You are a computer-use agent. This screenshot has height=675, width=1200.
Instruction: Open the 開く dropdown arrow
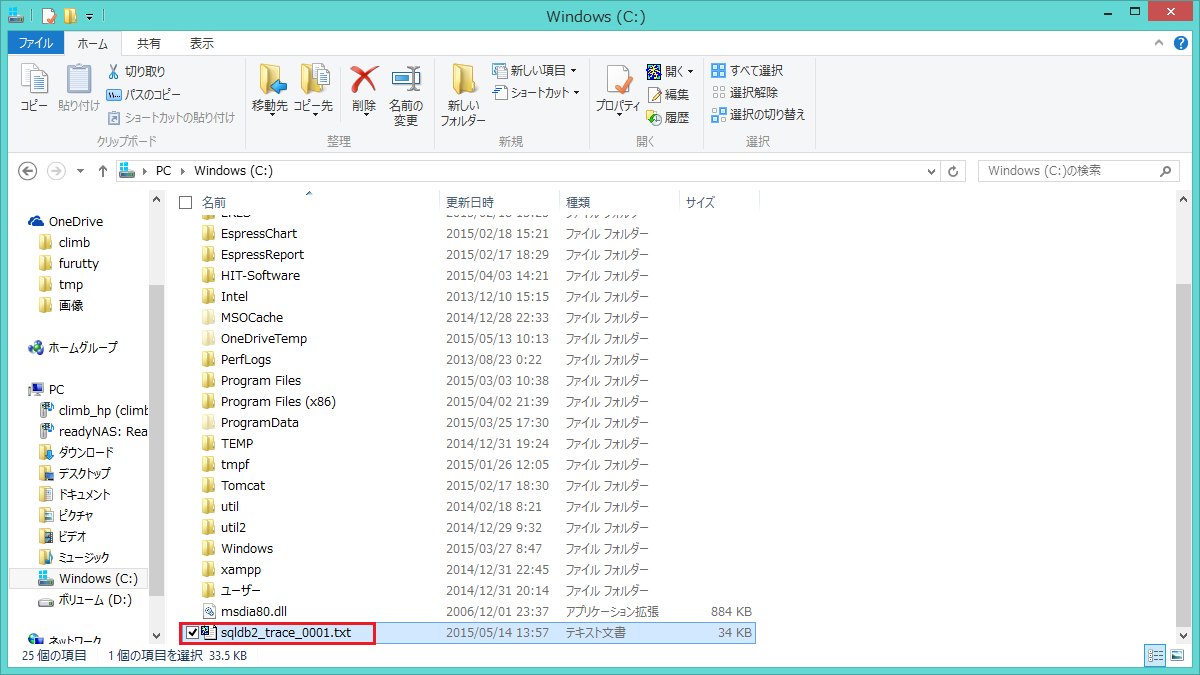(690, 71)
